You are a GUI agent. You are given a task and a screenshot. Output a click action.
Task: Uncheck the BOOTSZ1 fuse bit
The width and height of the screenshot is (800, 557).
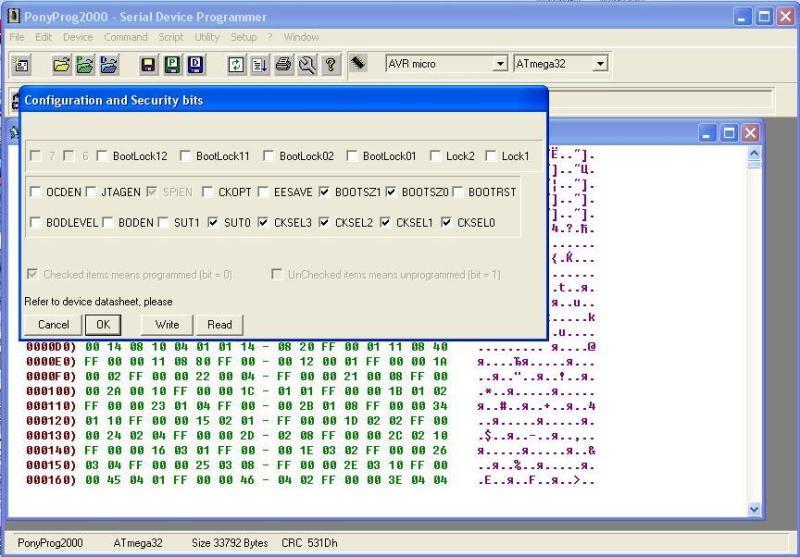[326, 192]
